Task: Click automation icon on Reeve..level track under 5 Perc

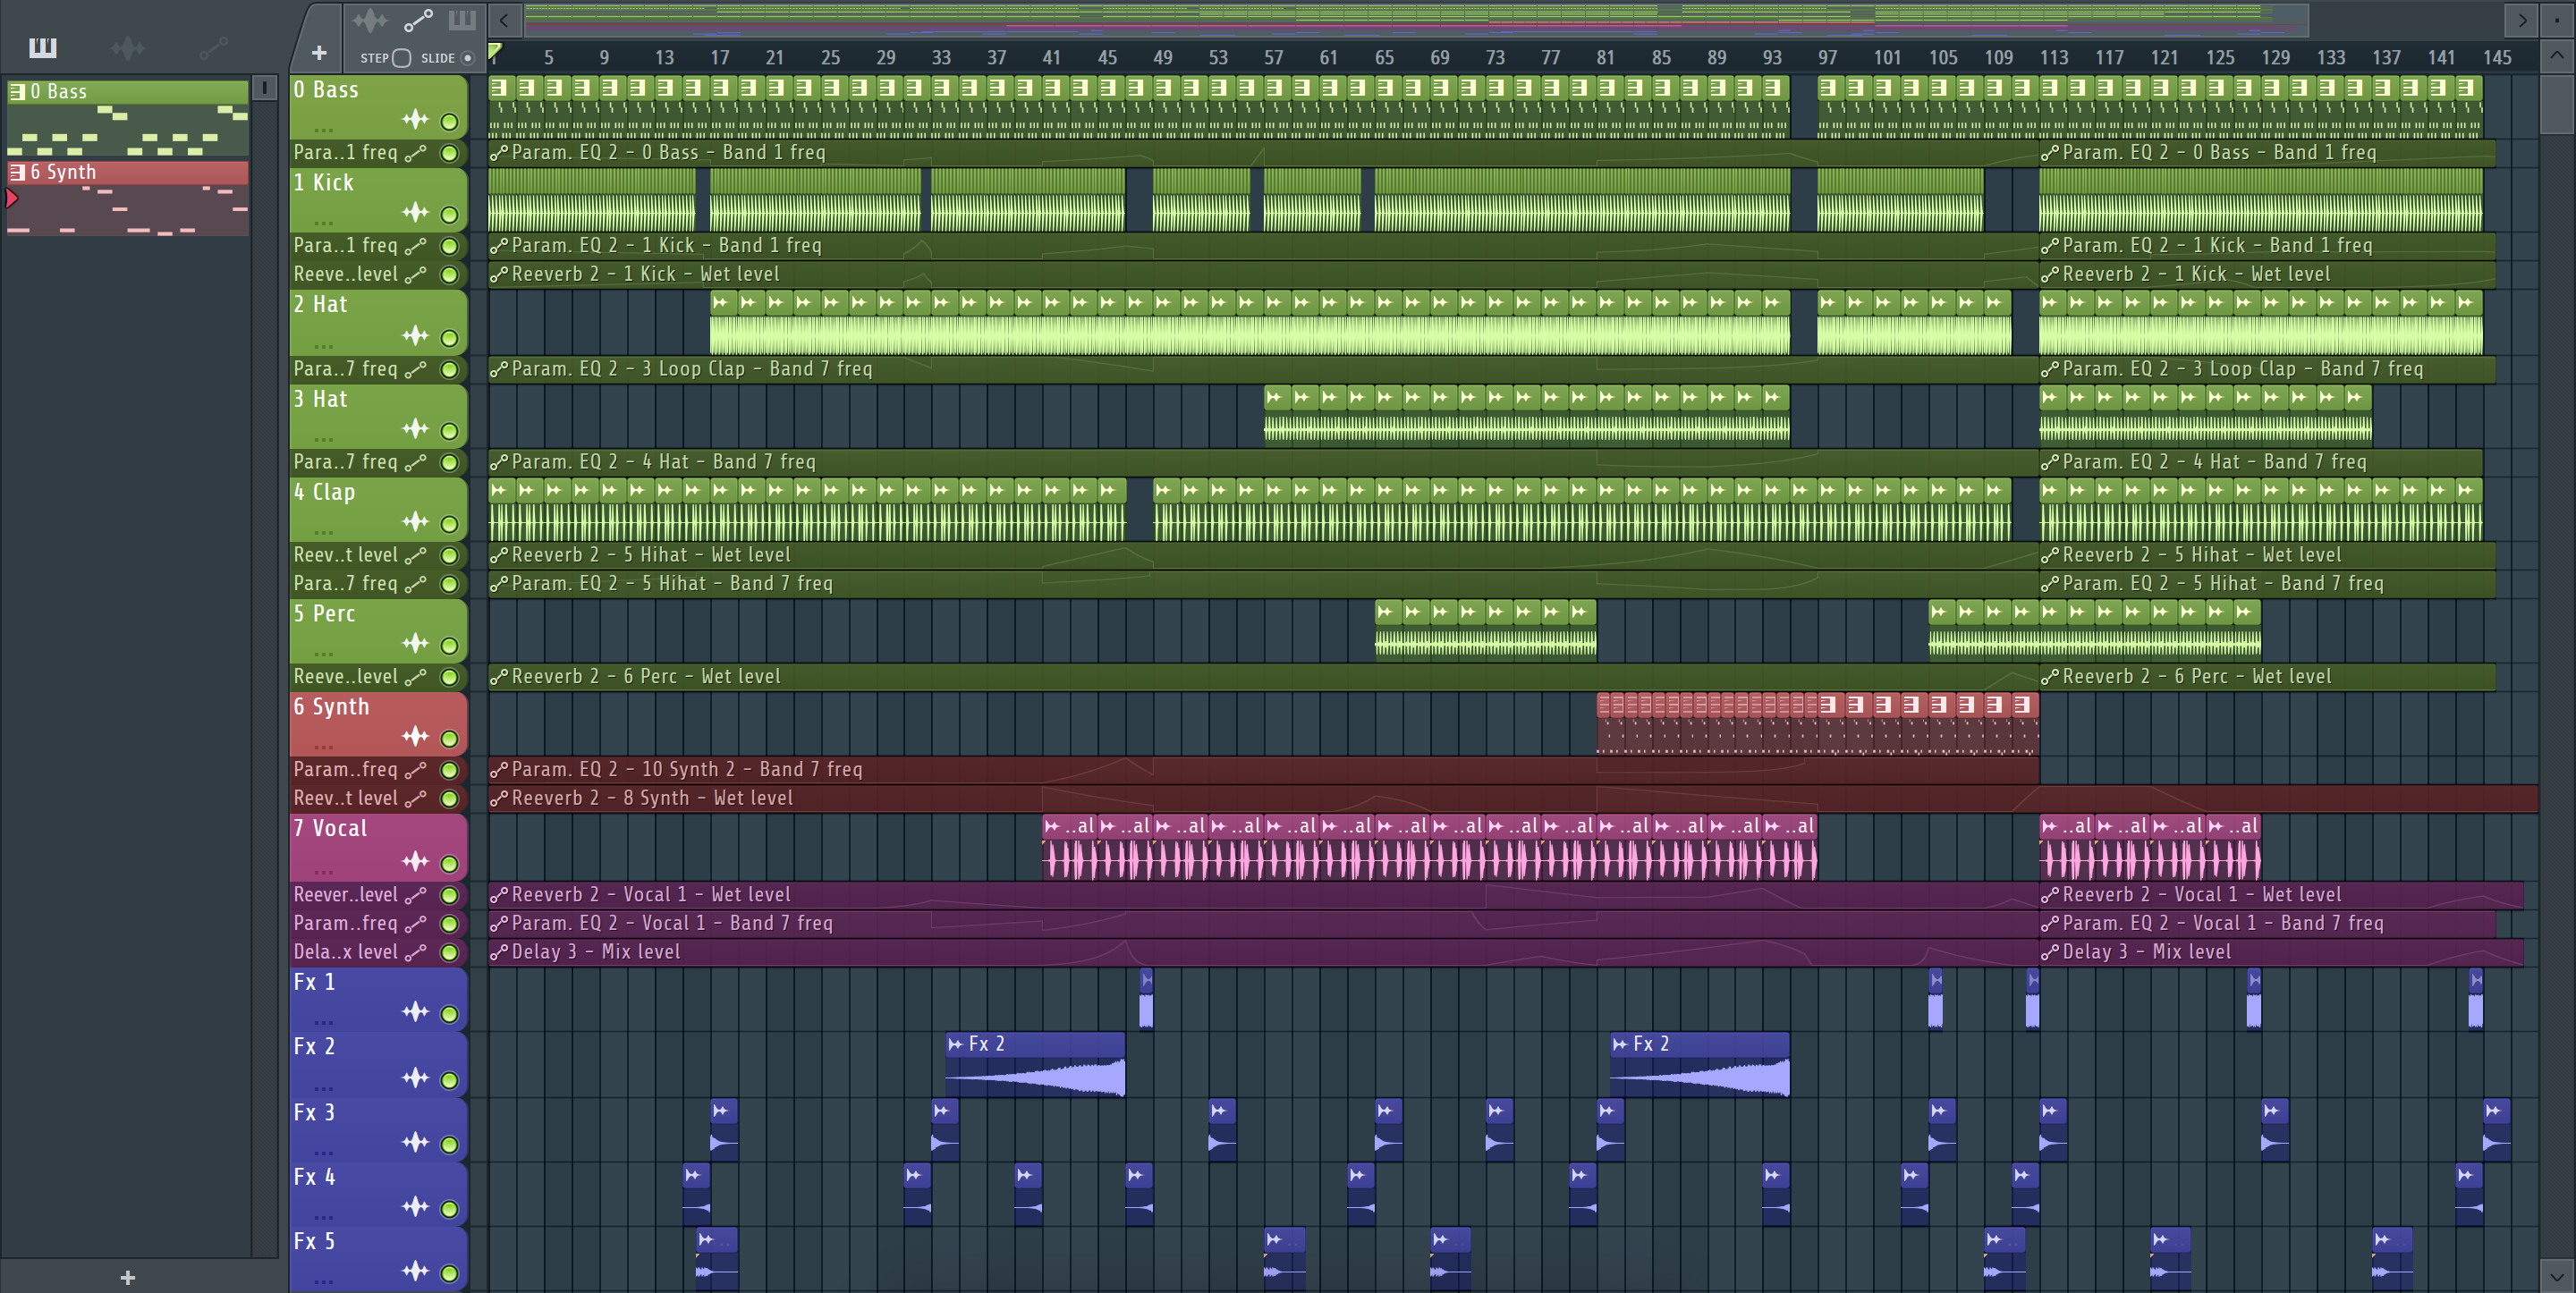Action: 416,677
